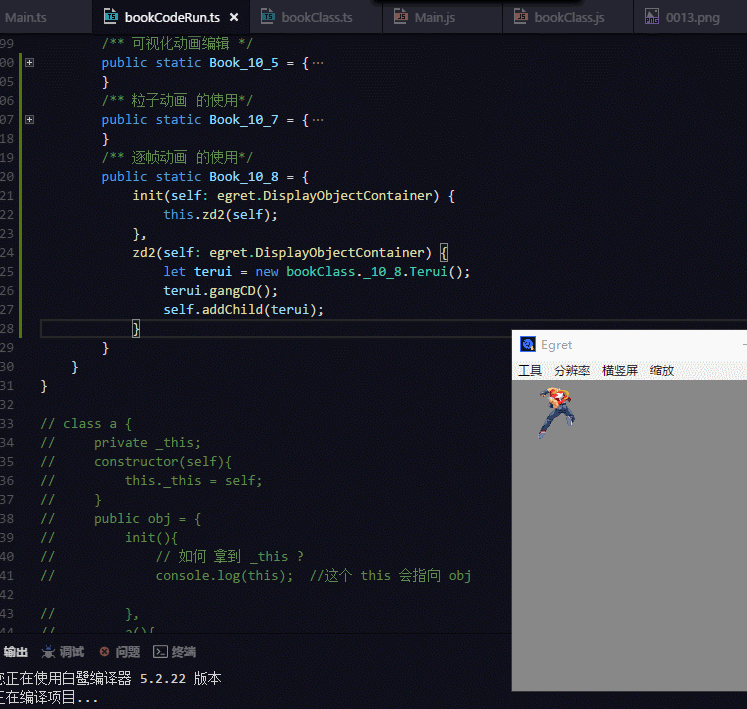Click the terui.gangCD(); code line

pyautogui.click(x=220, y=291)
